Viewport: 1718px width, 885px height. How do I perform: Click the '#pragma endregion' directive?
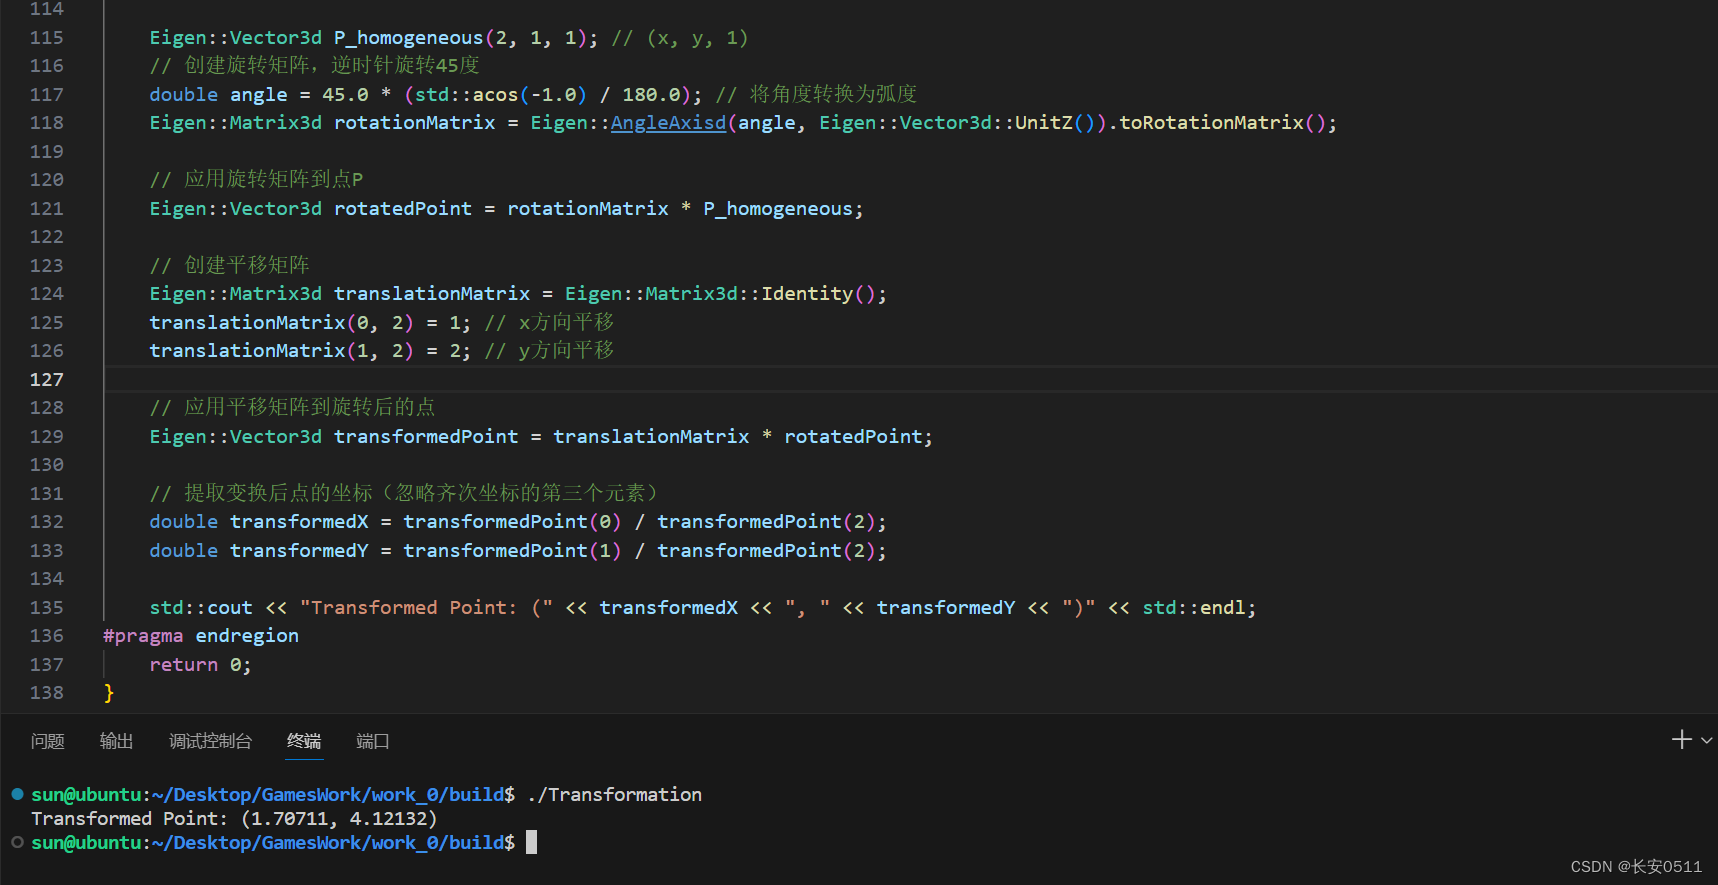(201, 636)
